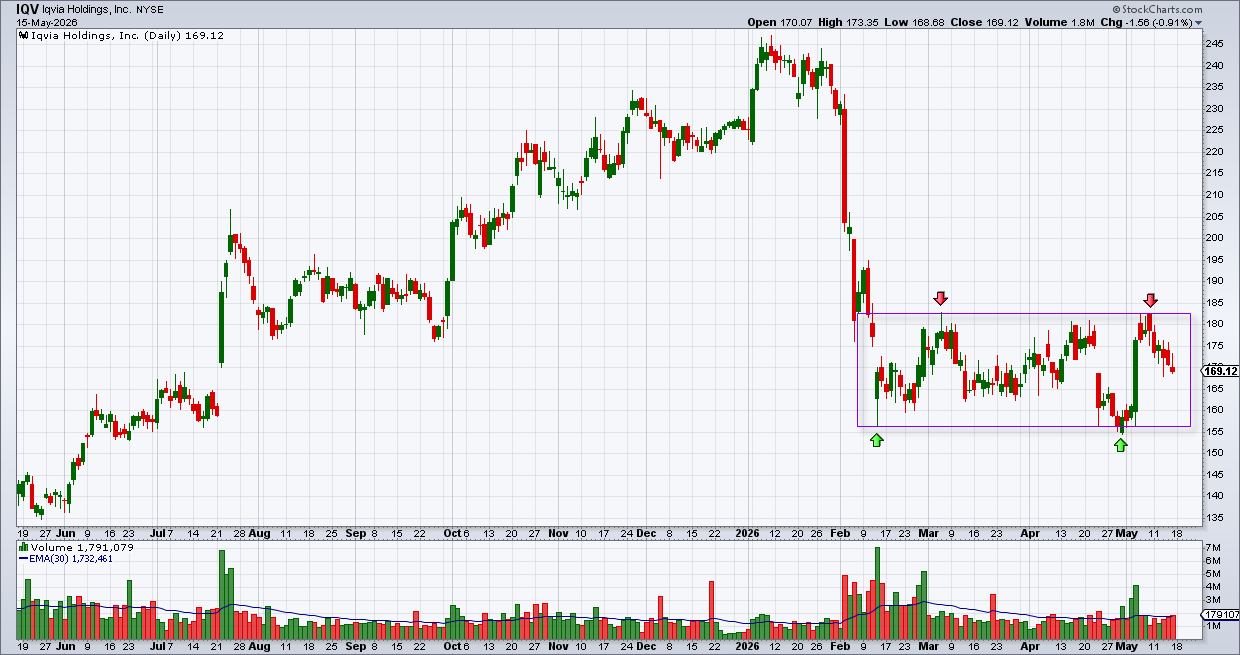
Task: Click the 245 price axis label
Action: (1212, 44)
